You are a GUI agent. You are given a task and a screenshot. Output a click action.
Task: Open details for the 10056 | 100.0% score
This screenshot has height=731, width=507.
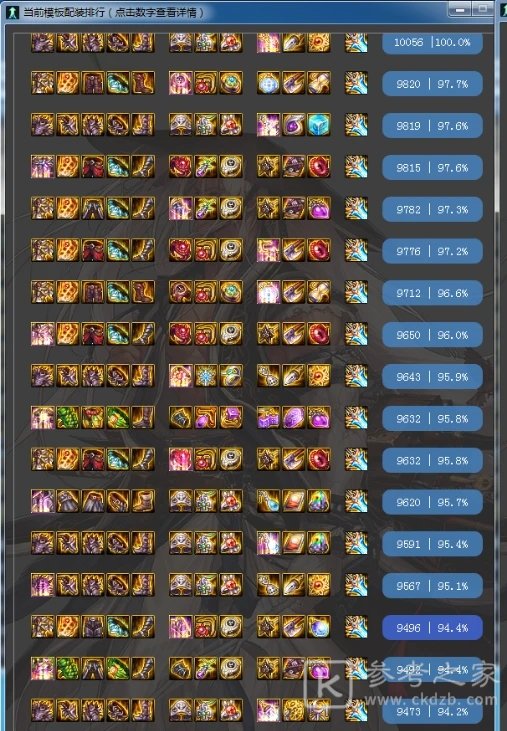(432, 43)
